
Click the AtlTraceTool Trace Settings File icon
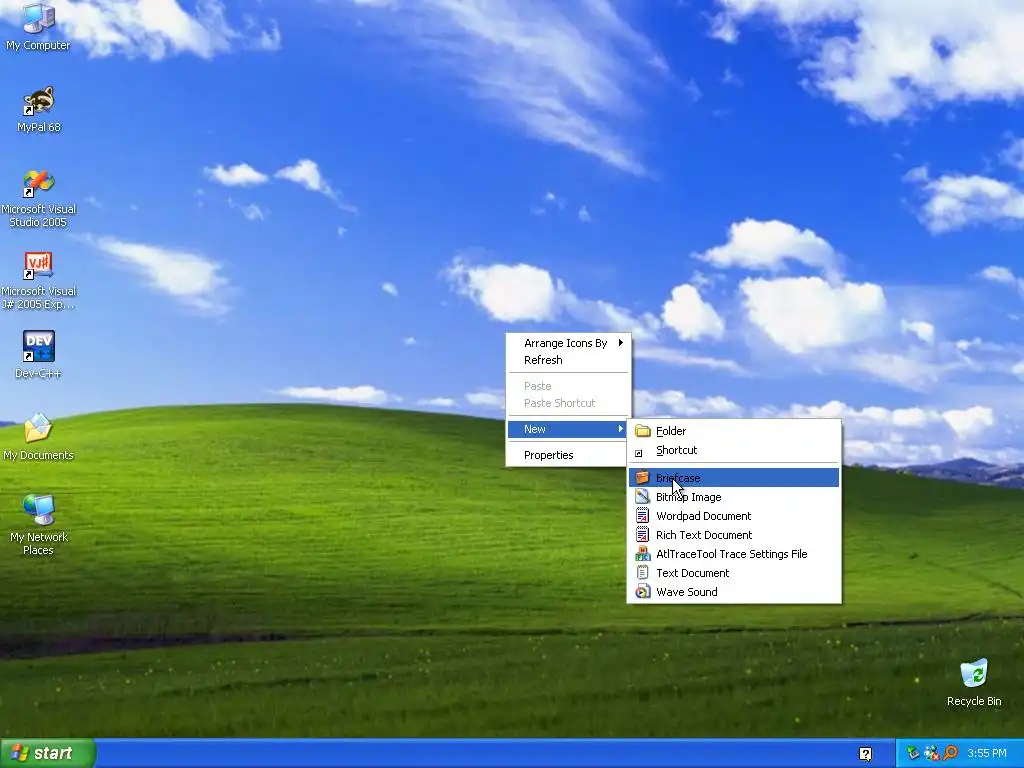[x=643, y=554]
